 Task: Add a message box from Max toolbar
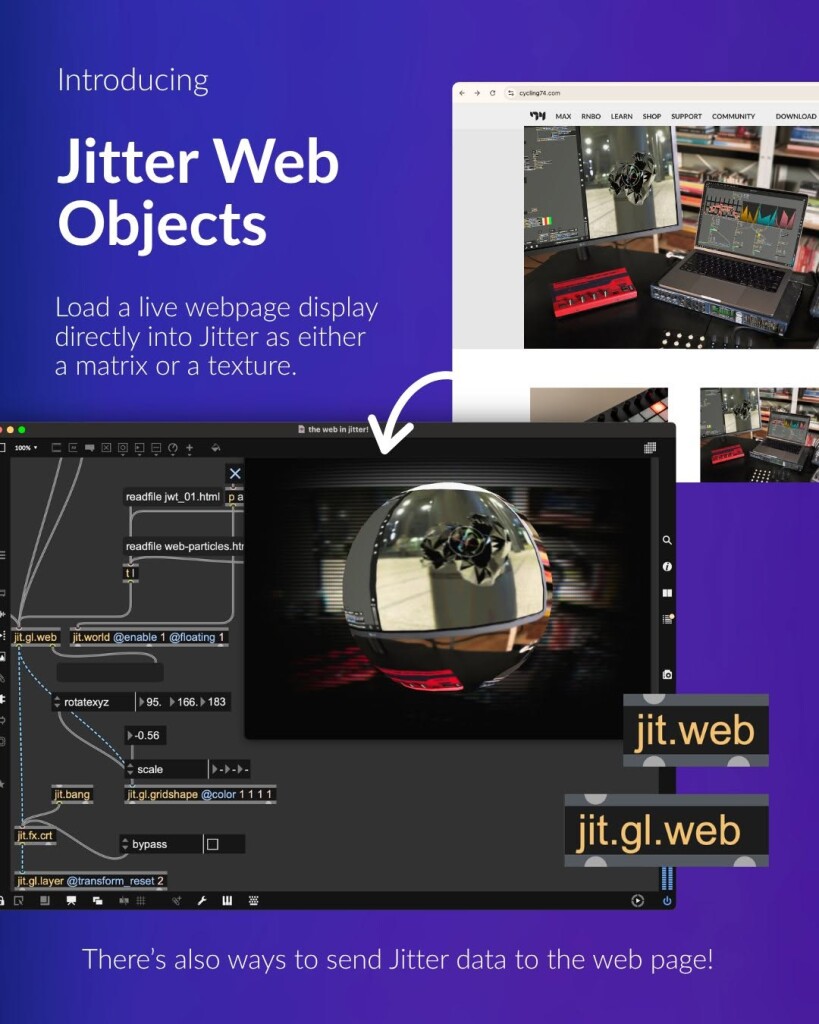(x=73, y=448)
